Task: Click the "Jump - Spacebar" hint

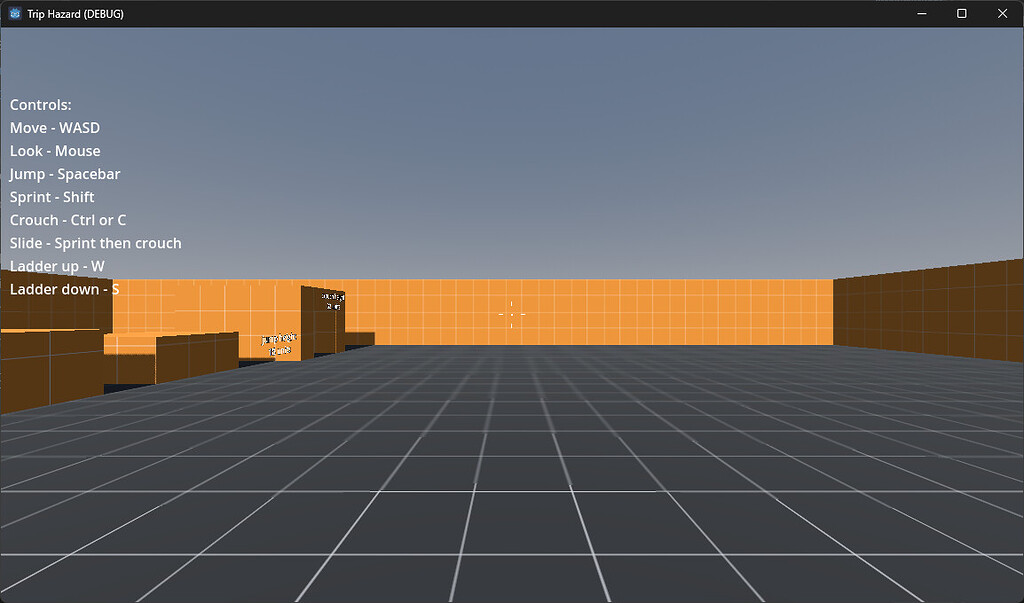Action: [65, 174]
